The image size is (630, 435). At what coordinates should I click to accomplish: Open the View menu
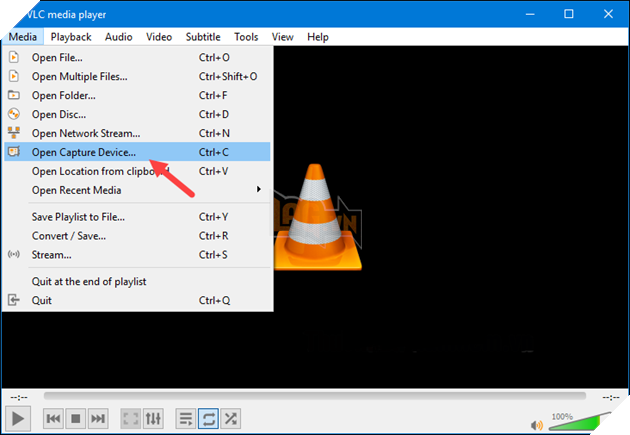pyautogui.click(x=282, y=37)
